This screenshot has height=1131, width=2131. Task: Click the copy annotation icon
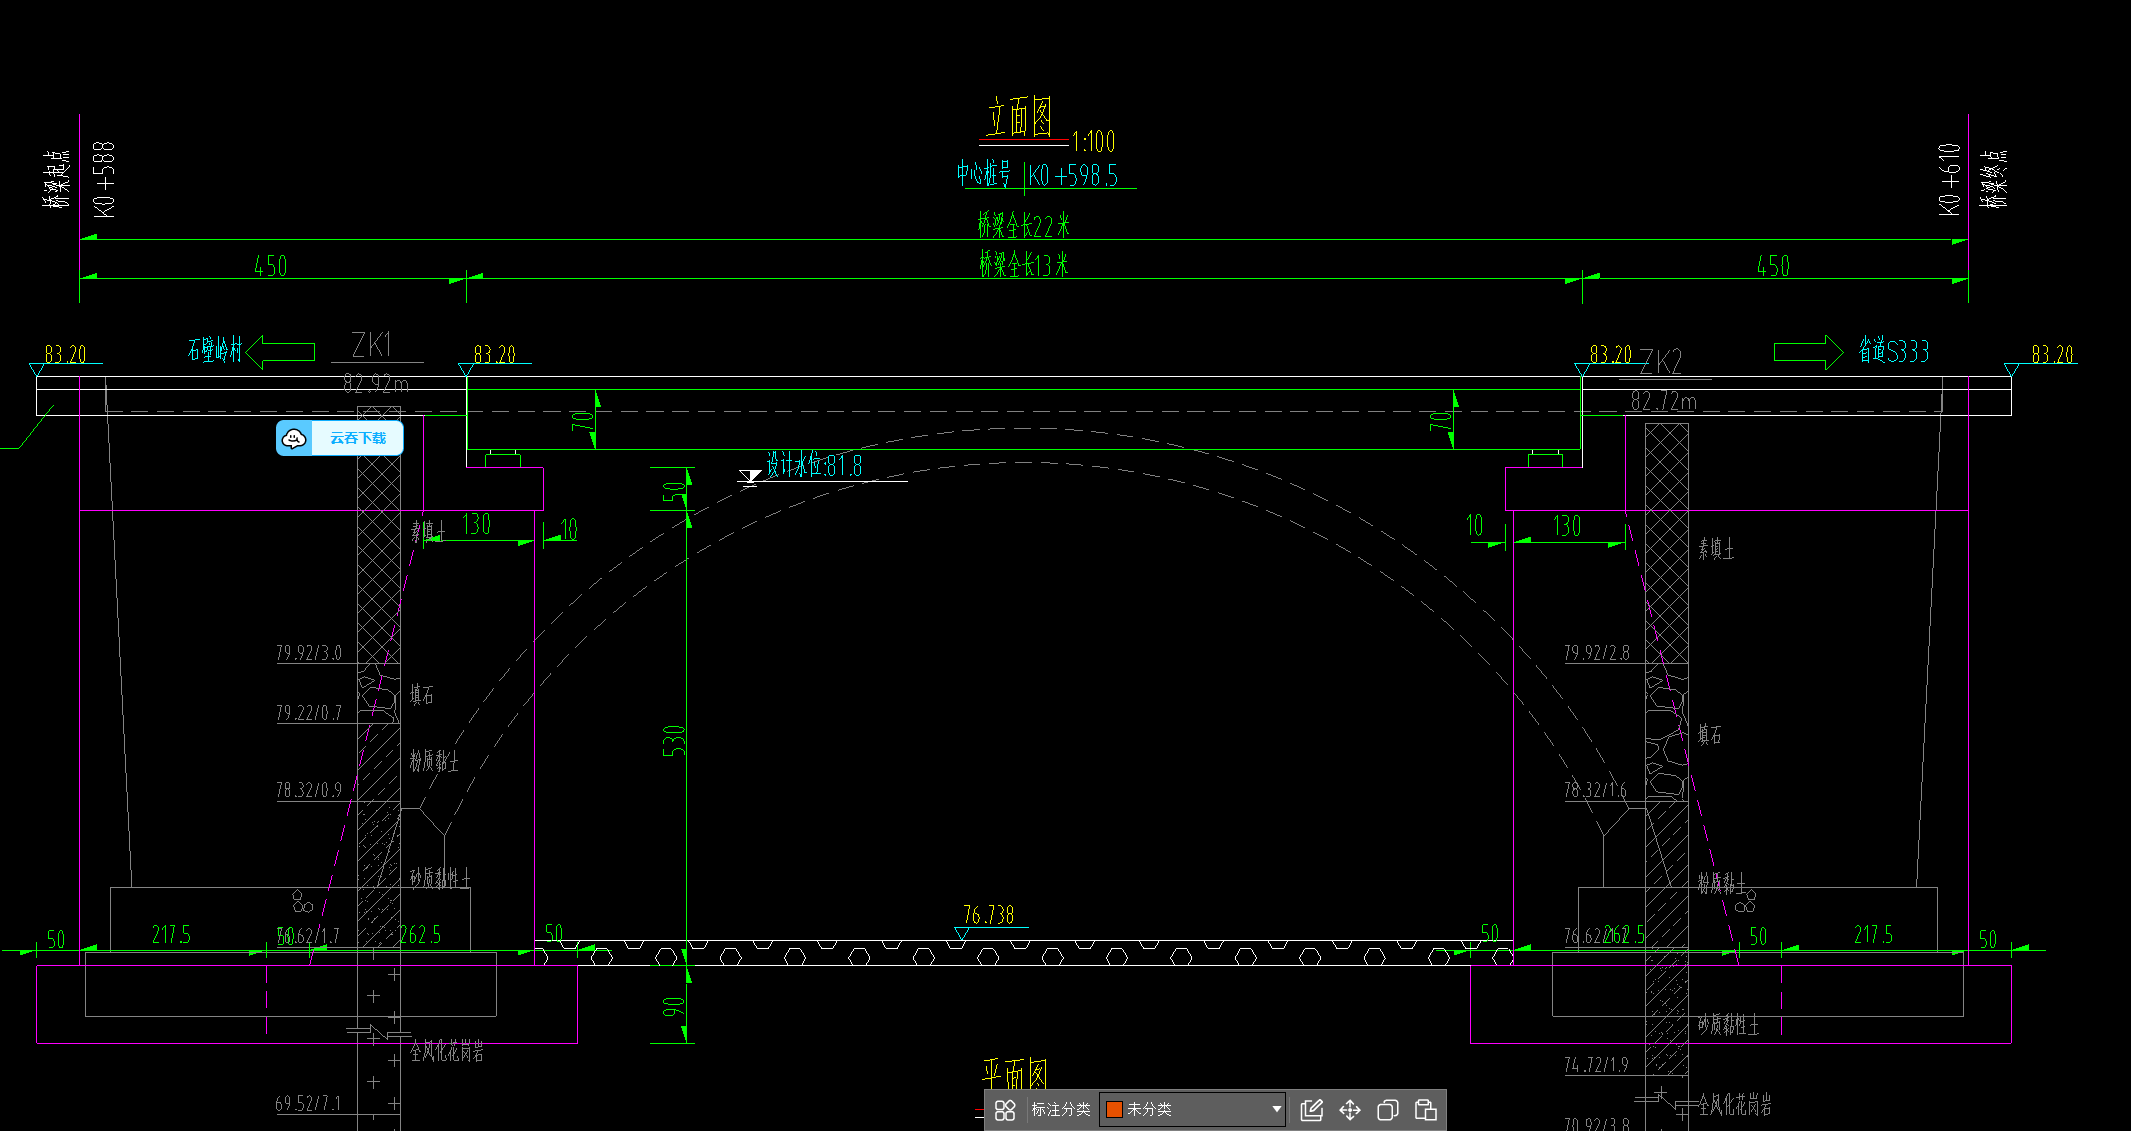click(1388, 1110)
